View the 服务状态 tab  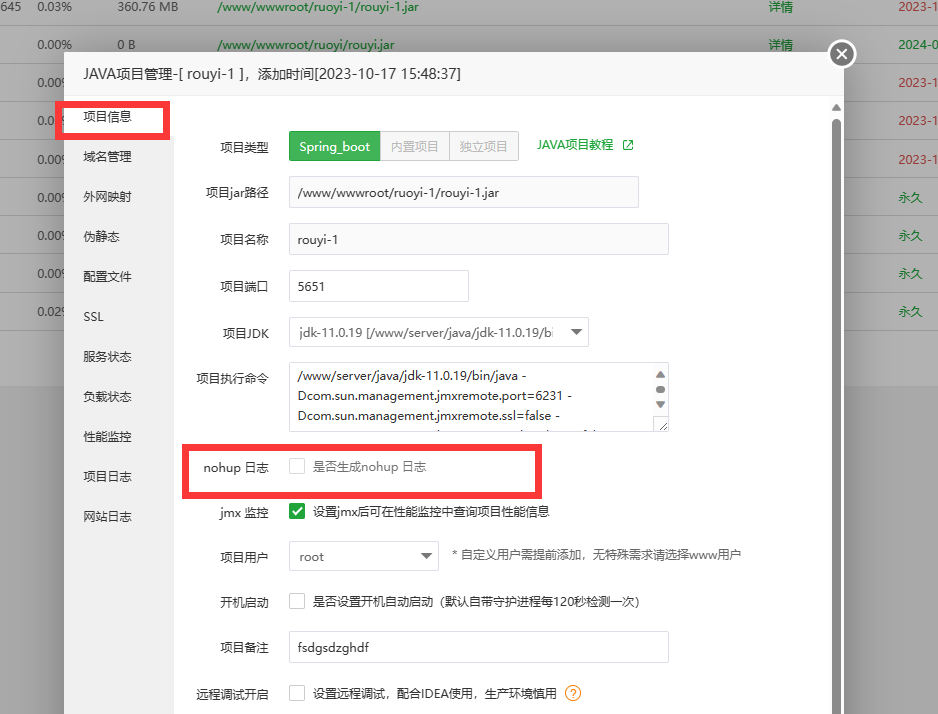click(x=107, y=357)
